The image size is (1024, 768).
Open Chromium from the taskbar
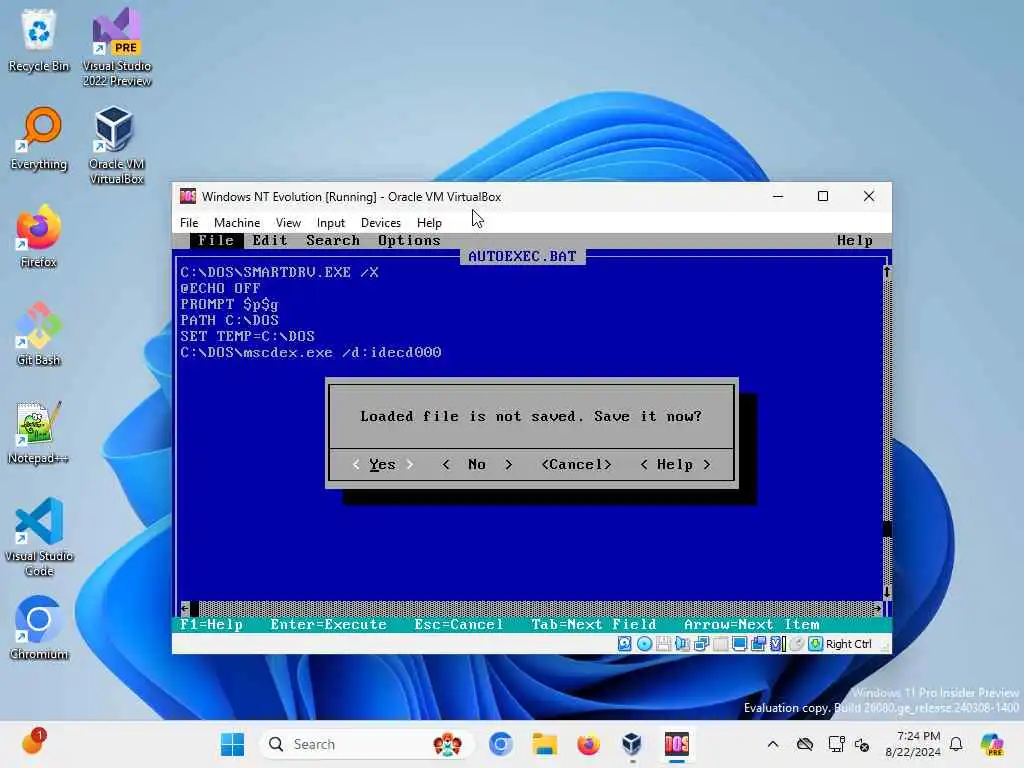click(501, 744)
